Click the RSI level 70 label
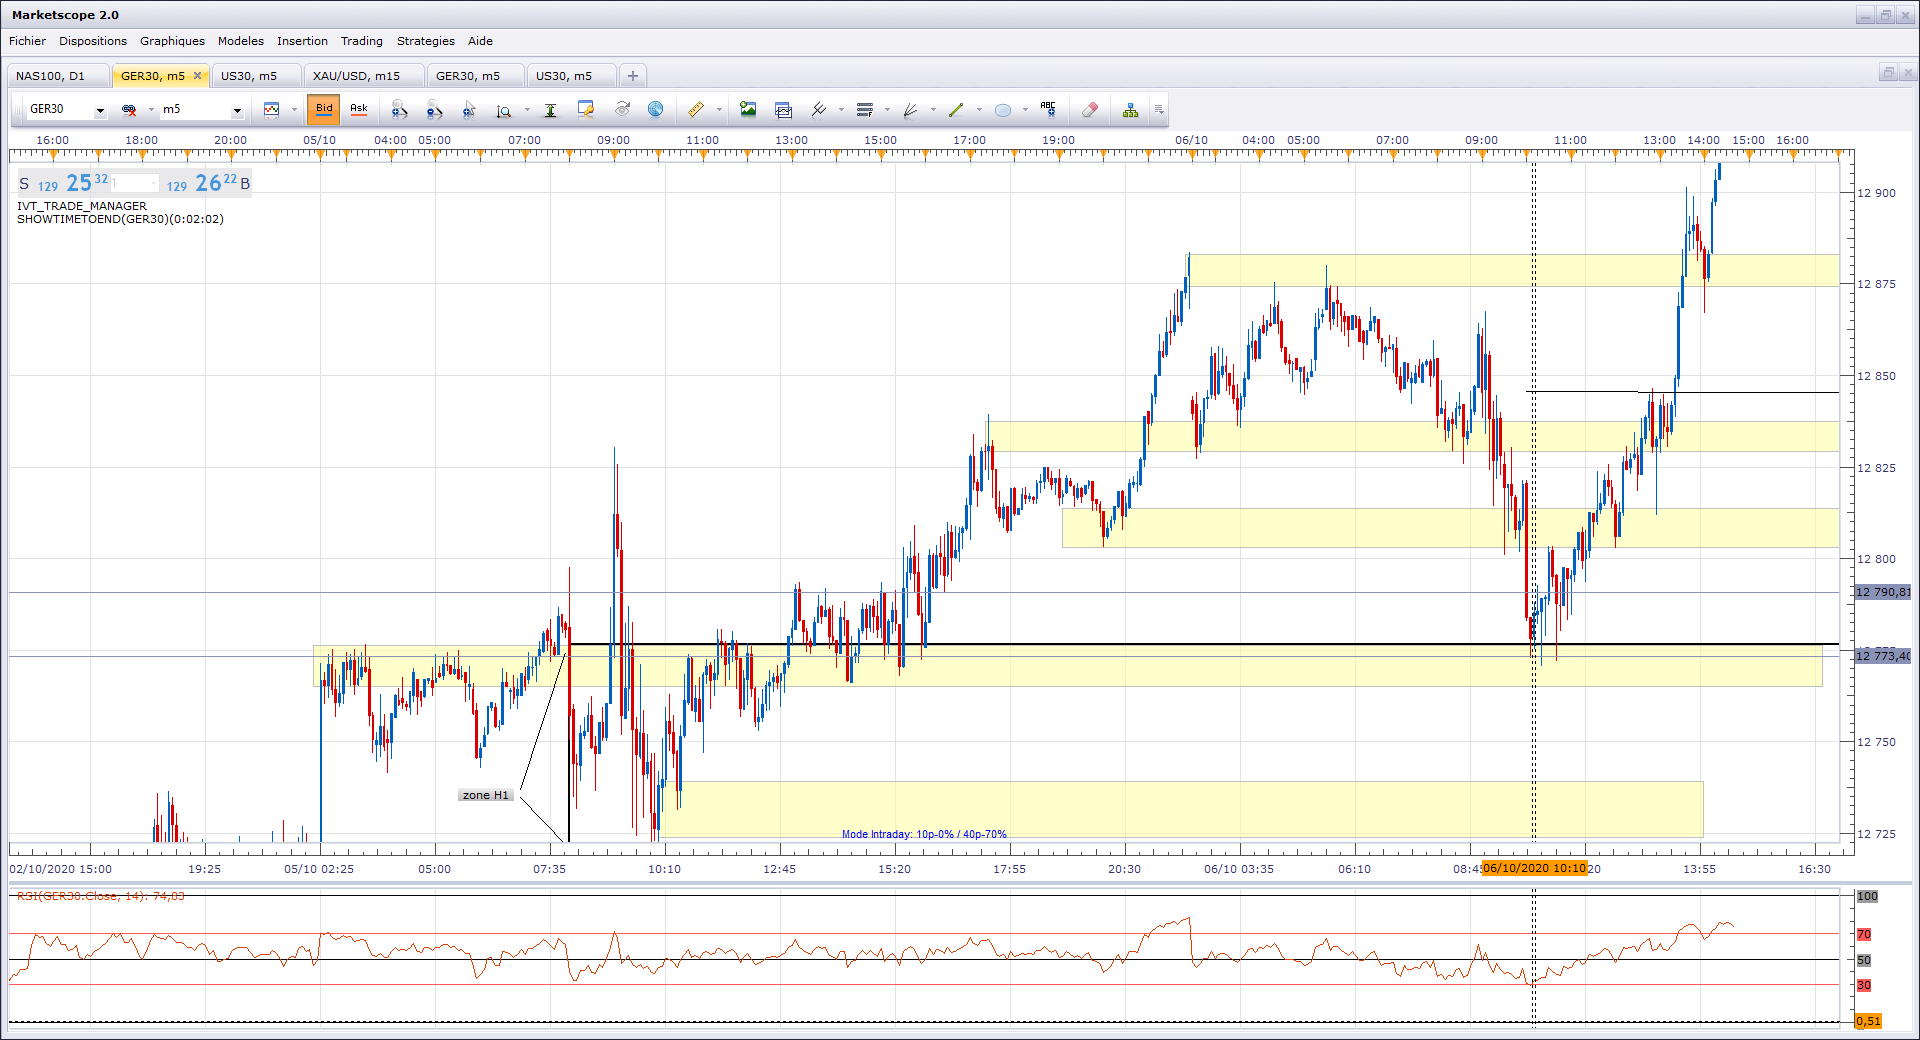The image size is (1920, 1040). 1864,934
